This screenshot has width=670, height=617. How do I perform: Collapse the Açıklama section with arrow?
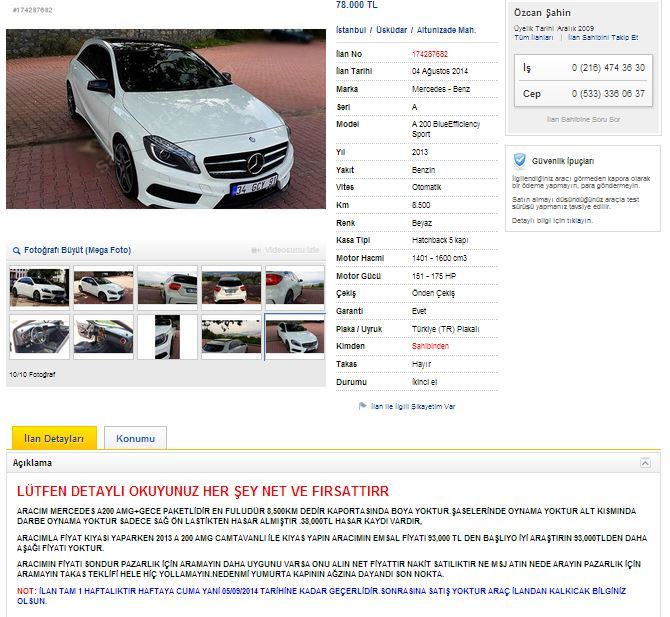point(645,463)
